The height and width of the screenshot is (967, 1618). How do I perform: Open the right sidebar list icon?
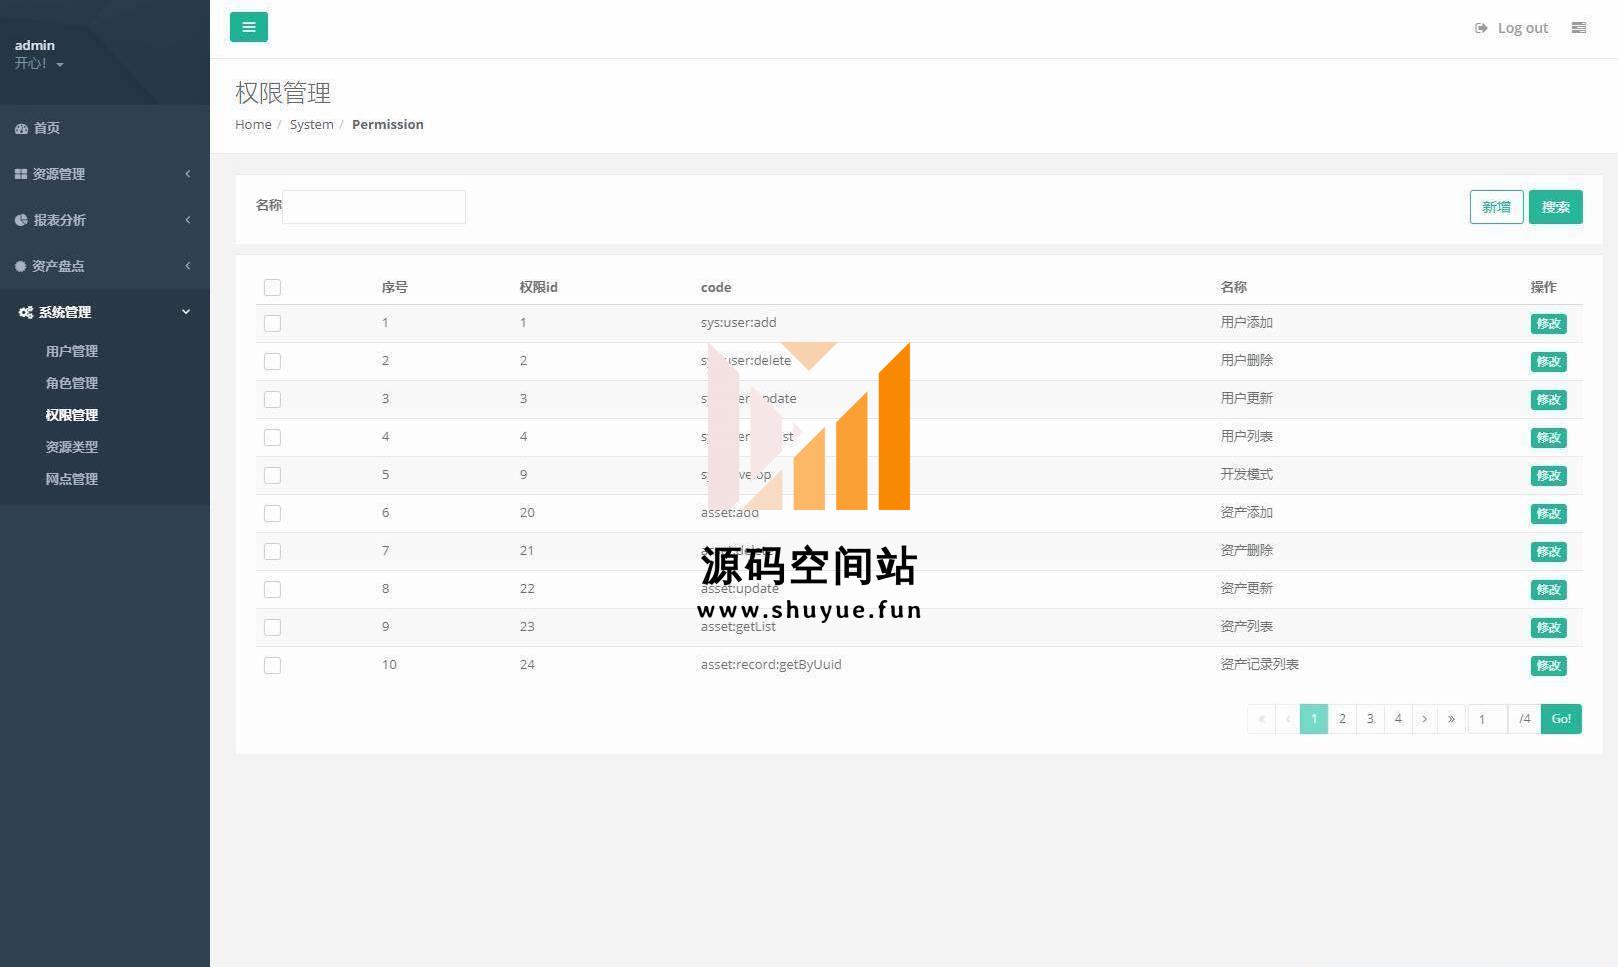coord(1578,28)
